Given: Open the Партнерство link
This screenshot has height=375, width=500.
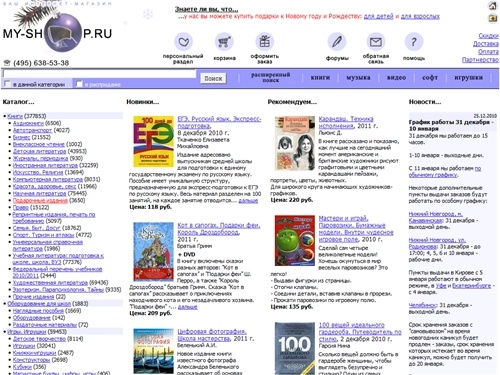Looking at the screenshot, I should tap(480, 60).
